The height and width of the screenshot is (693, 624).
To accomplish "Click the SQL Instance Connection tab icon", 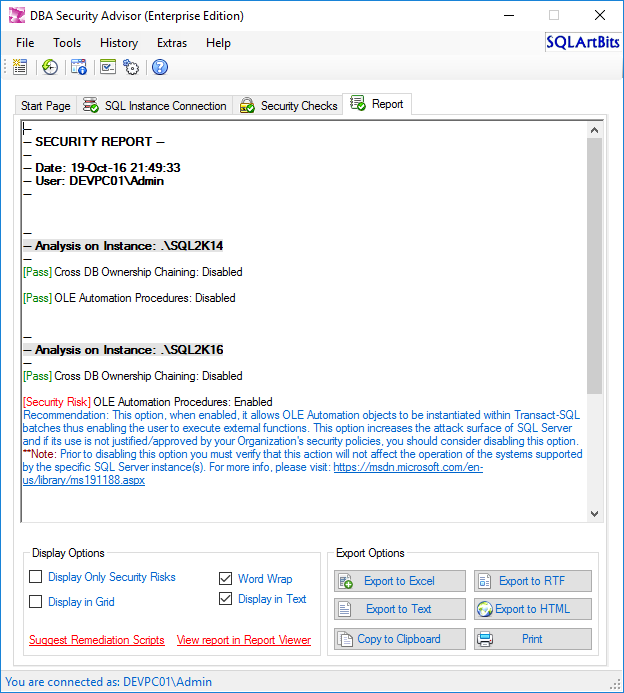I will [x=91, y=105].
